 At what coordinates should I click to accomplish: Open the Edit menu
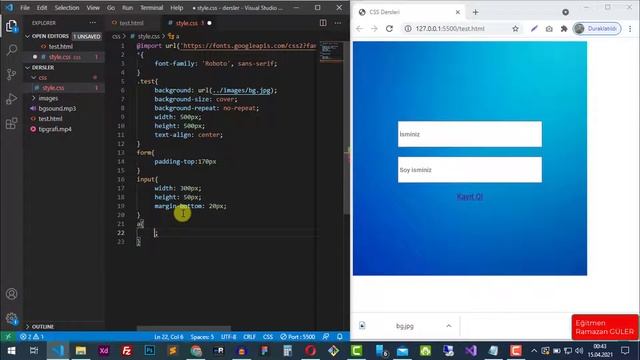pyautogui.click(x=42, y=8)
